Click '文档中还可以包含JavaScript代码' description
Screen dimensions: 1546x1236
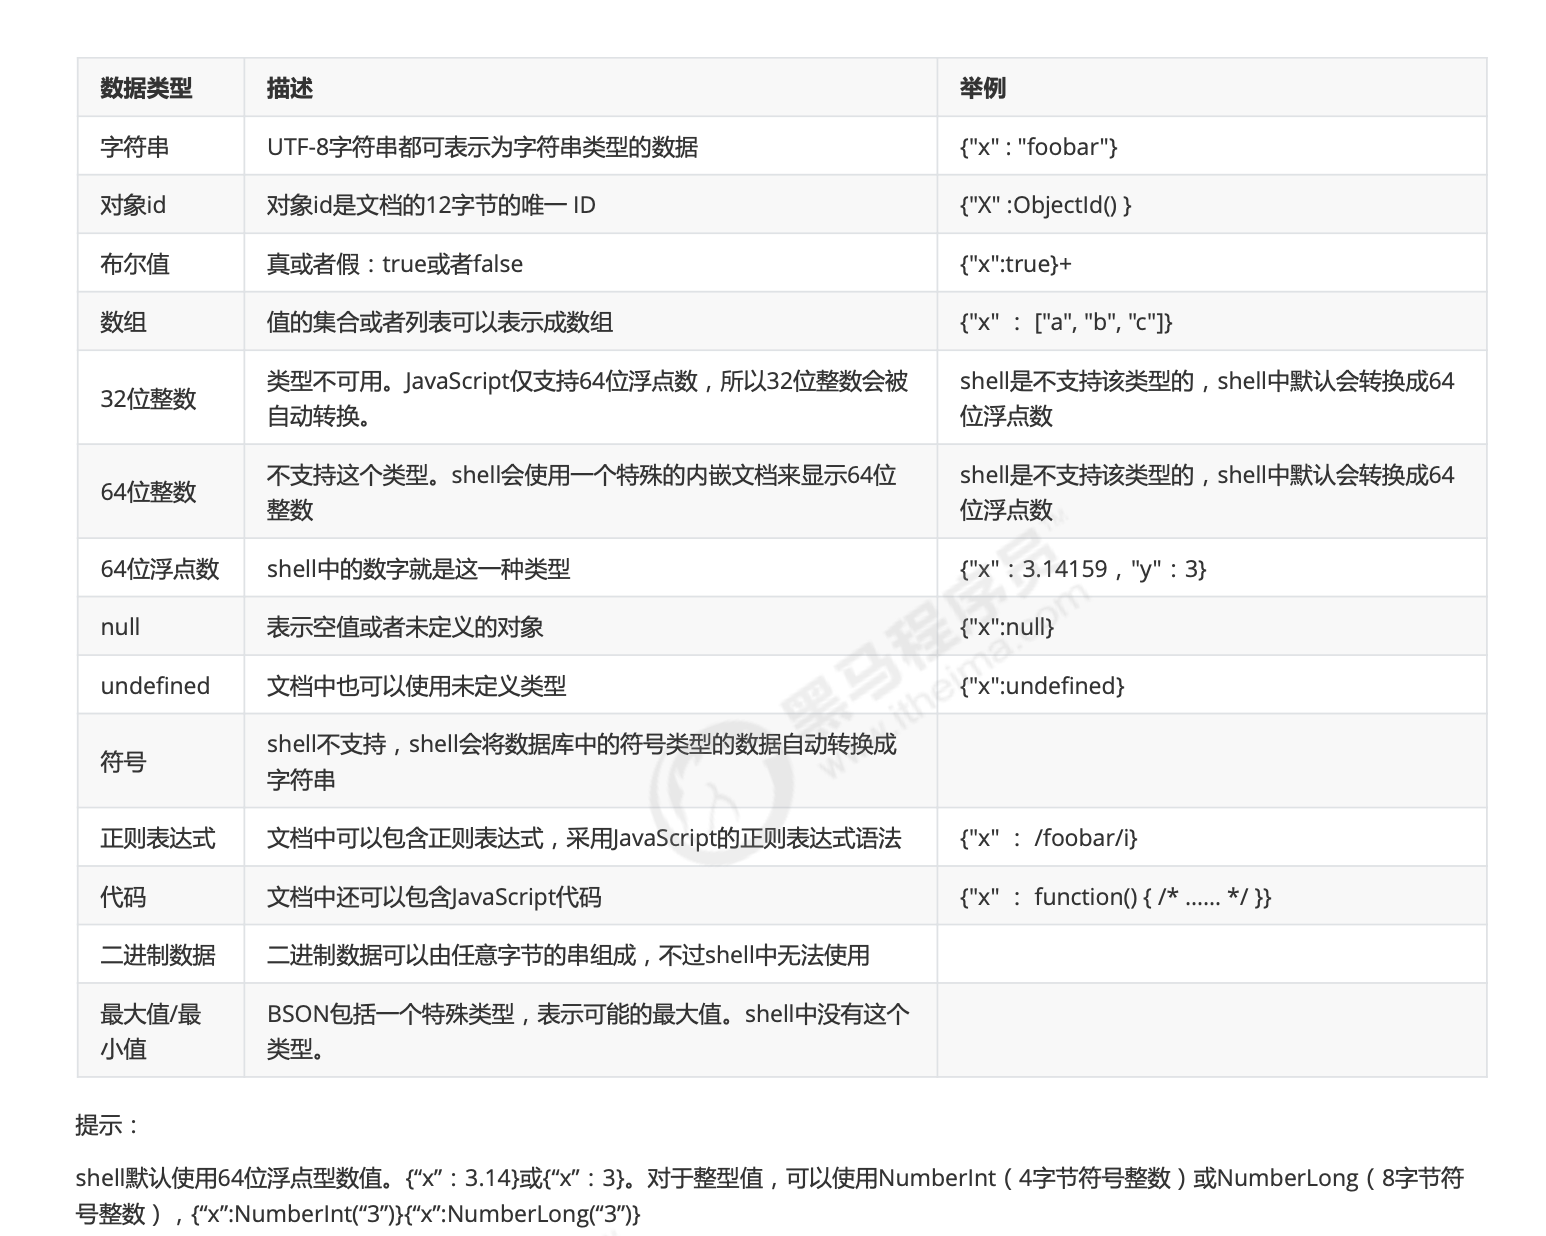click(434, 897)
